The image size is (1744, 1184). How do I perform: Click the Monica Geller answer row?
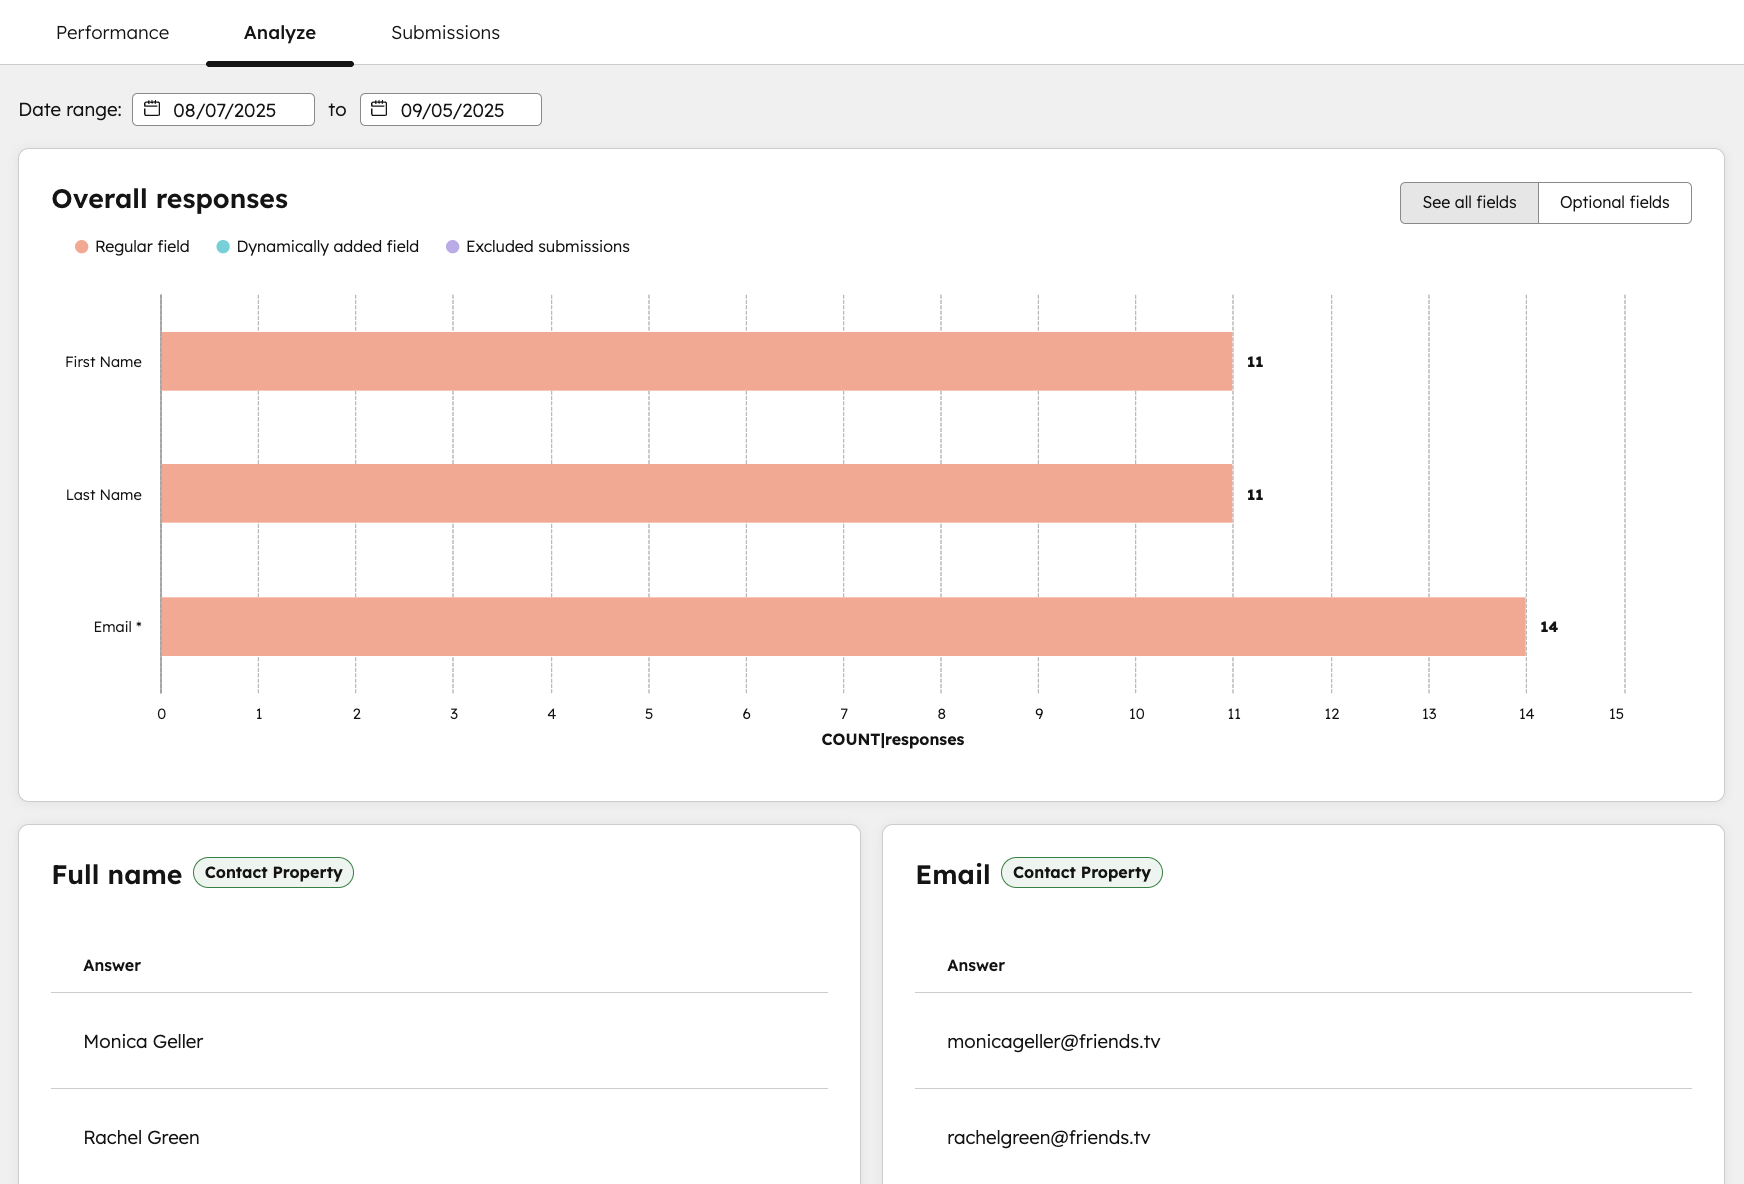[x=142, y=1041]
